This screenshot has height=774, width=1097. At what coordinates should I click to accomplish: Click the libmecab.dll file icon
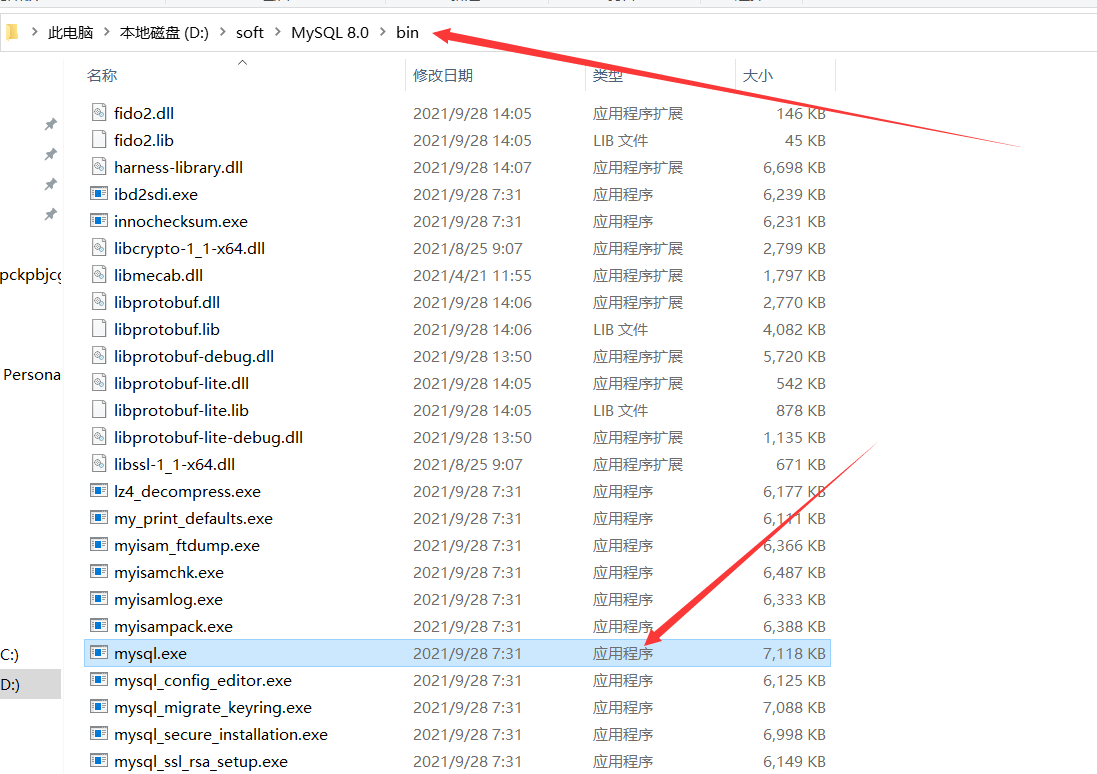(x=99, y=274)
